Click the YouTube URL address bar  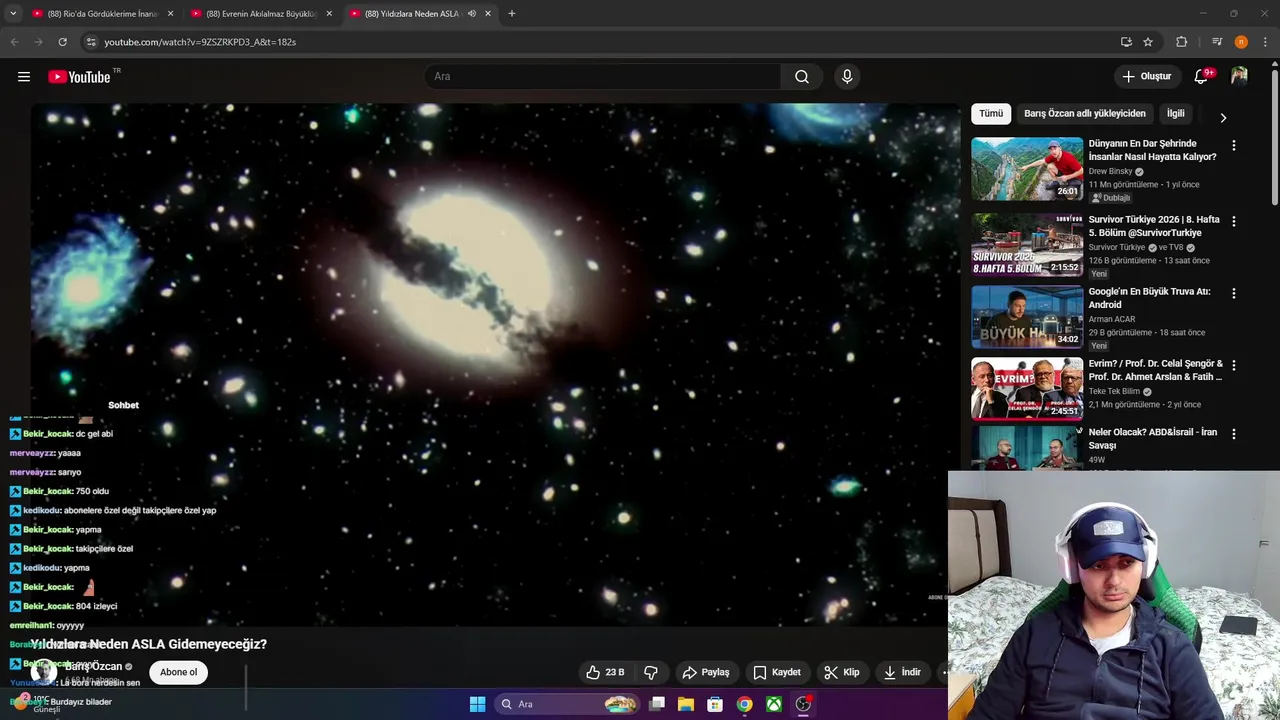click(600, 42)
